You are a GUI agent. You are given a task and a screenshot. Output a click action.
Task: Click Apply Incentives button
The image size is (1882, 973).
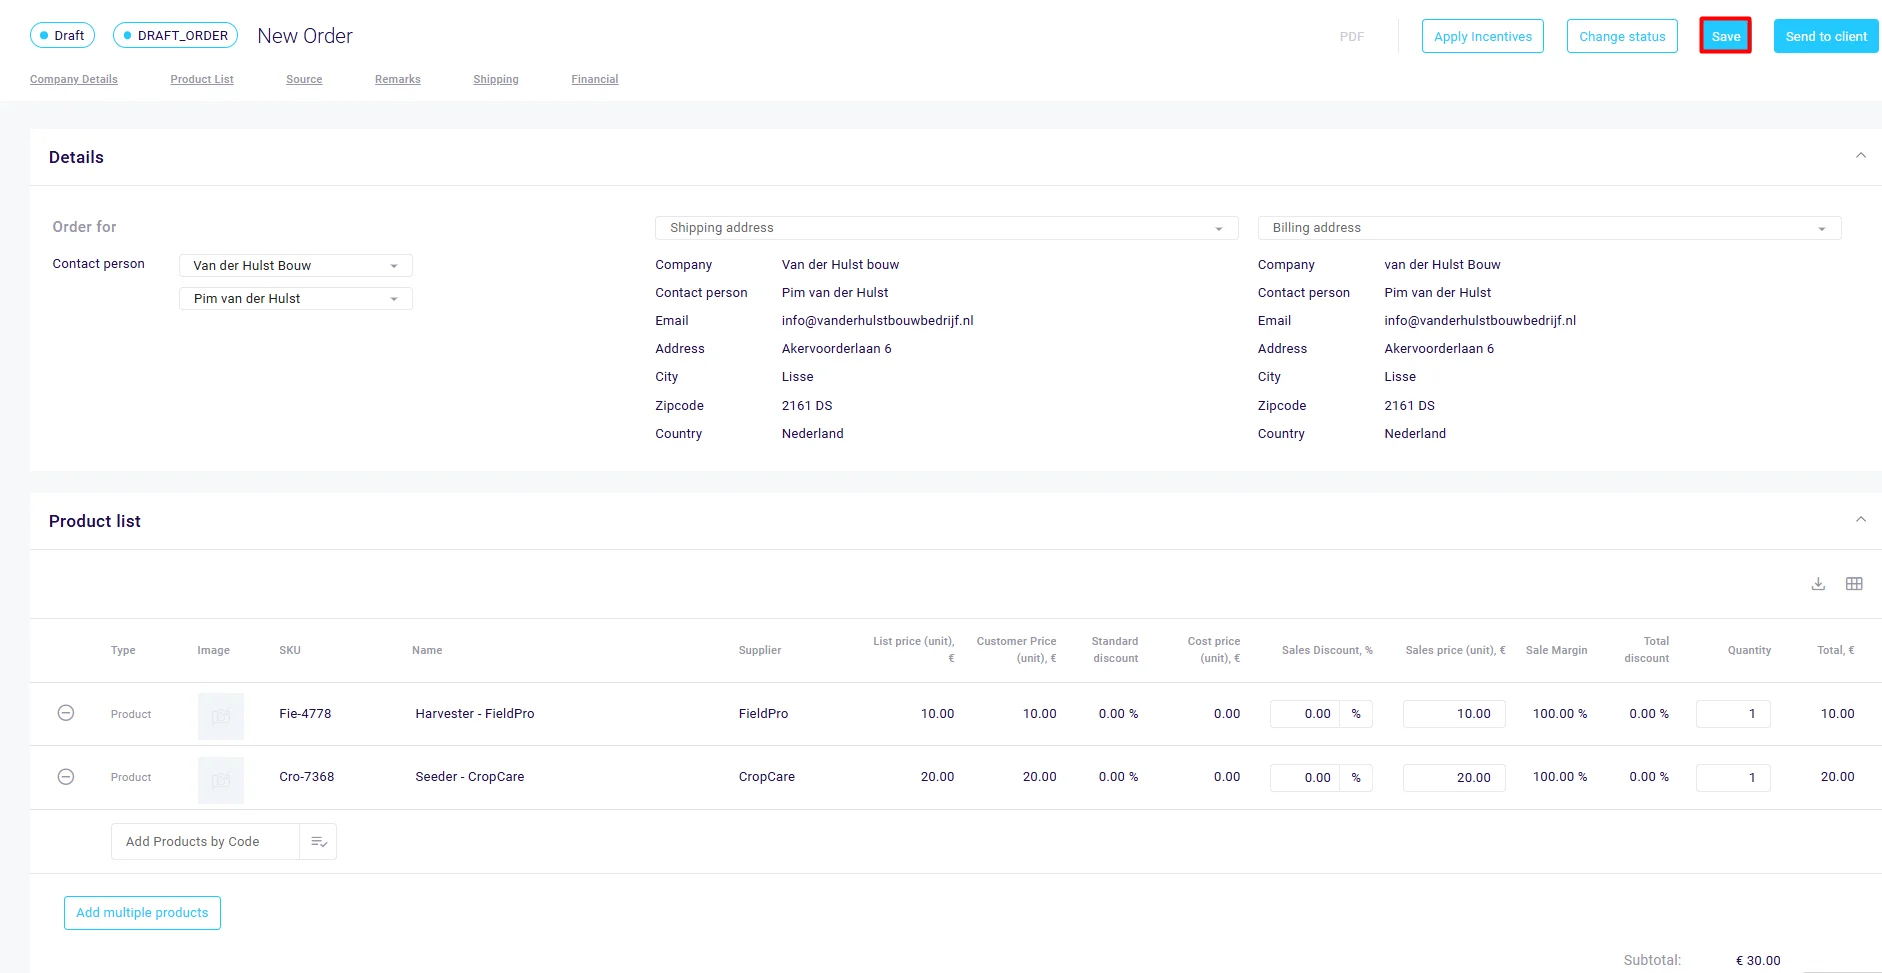[1483, 36]
